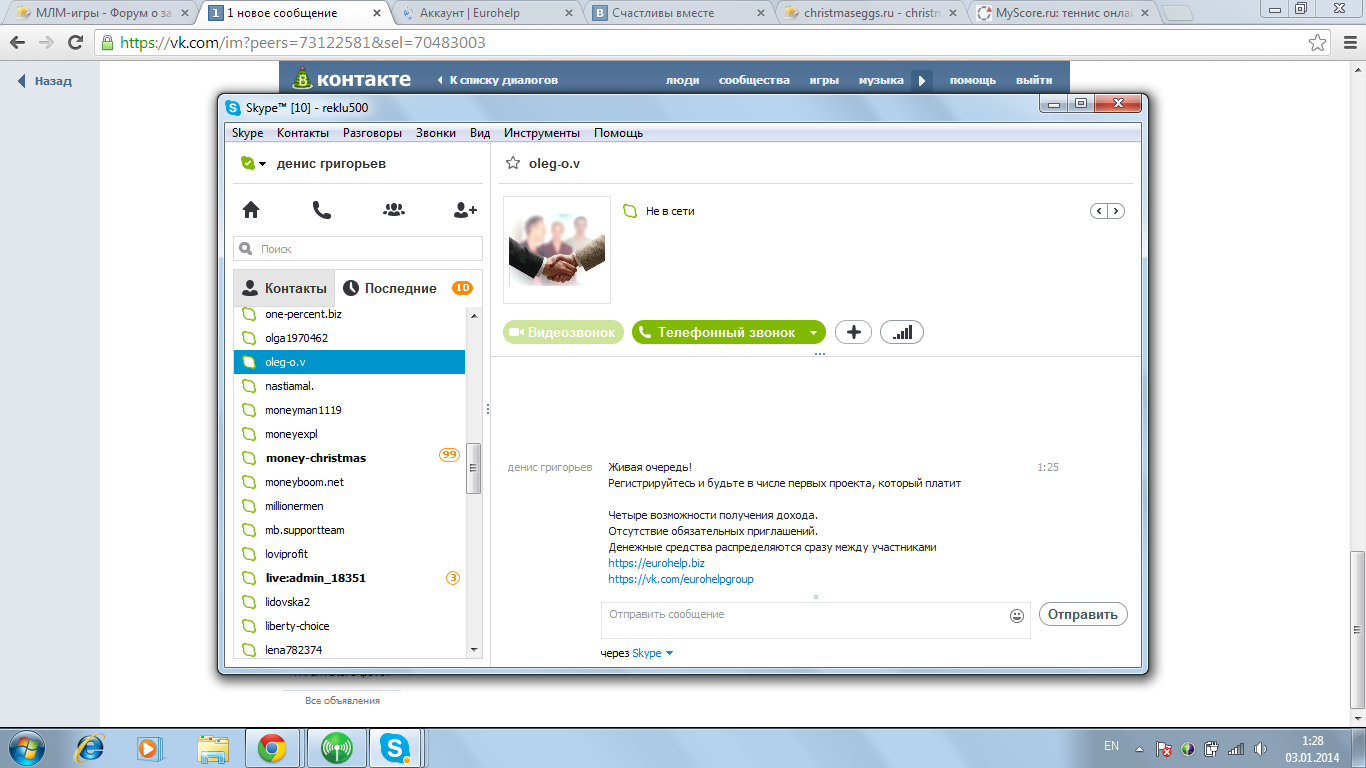Screen dimensions: 1366x768
Task: Toggle favorite star next to oleg-o.v
Action: (x=513, y=163)
